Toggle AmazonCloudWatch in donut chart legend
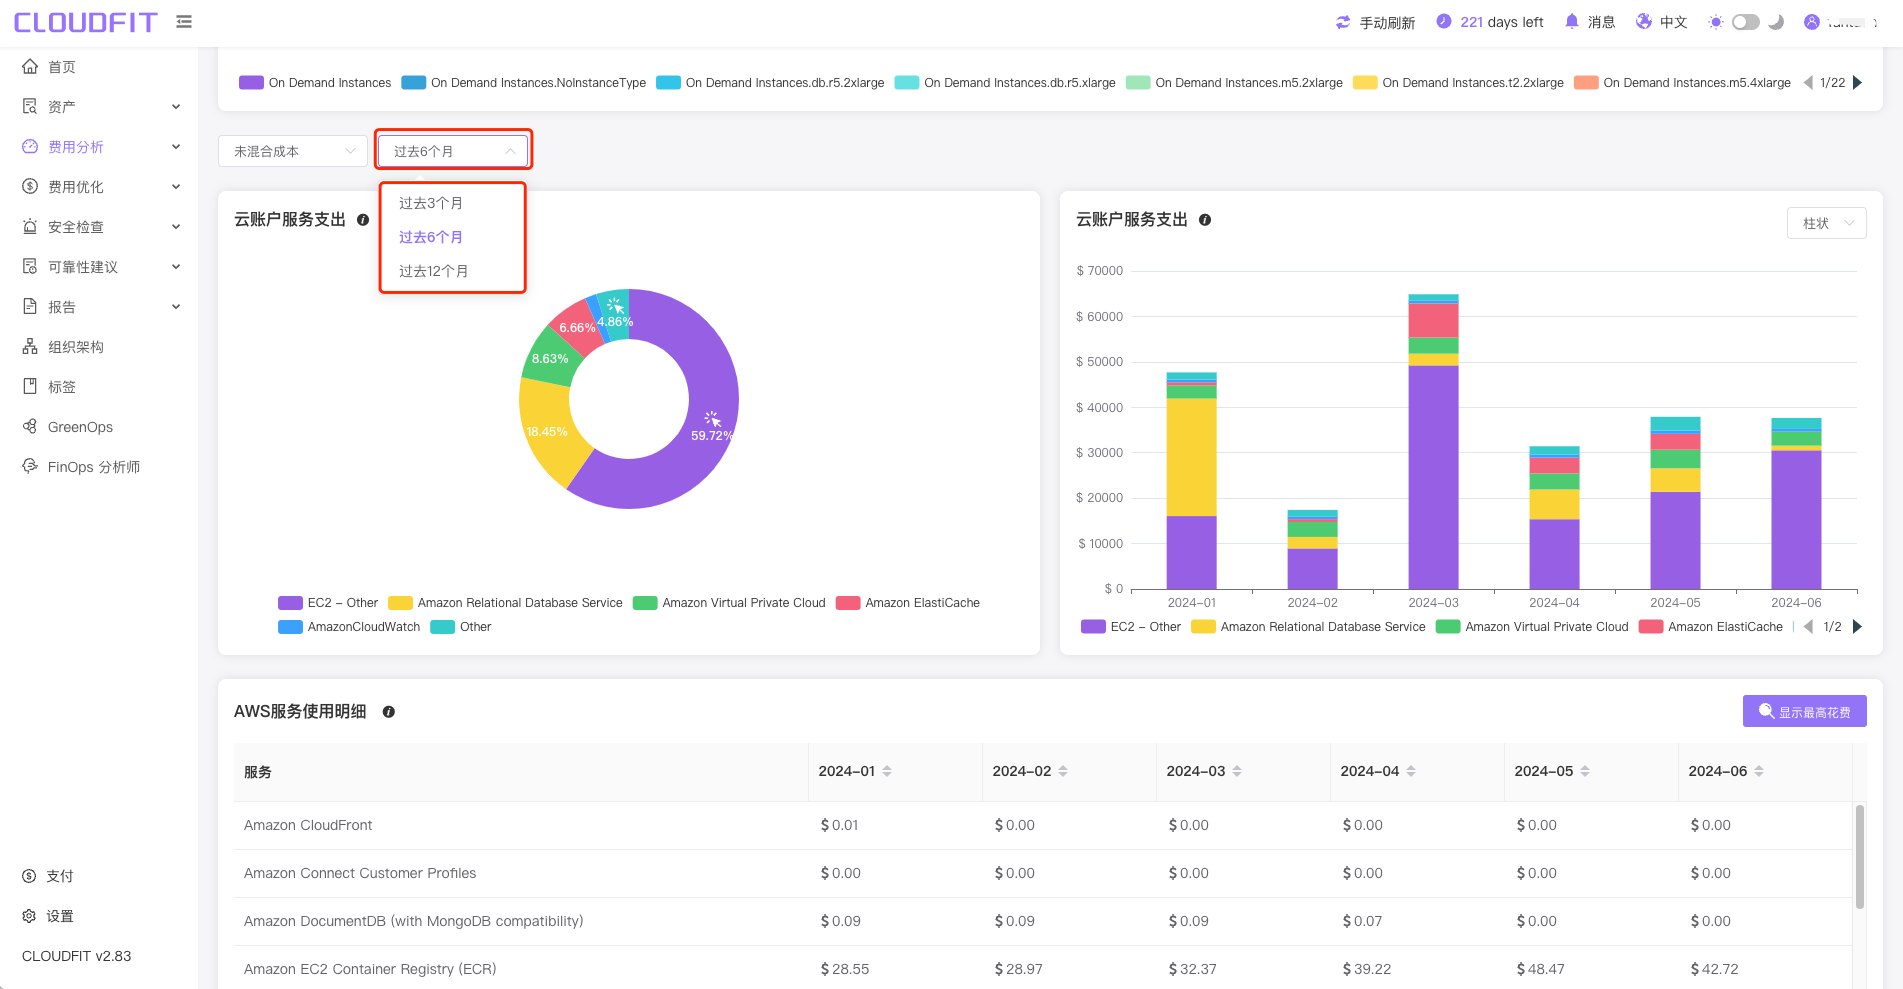The image size is (1903, 989). [x=349, y=627]
